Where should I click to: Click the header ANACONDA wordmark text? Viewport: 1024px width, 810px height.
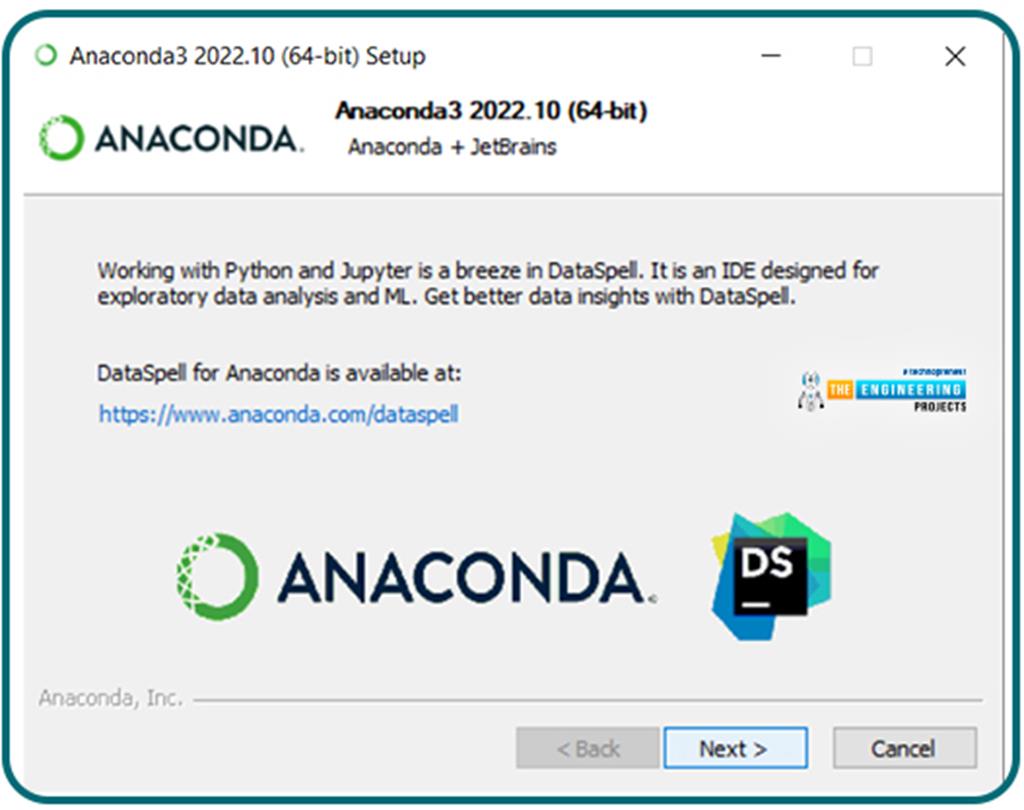point(199,139)
